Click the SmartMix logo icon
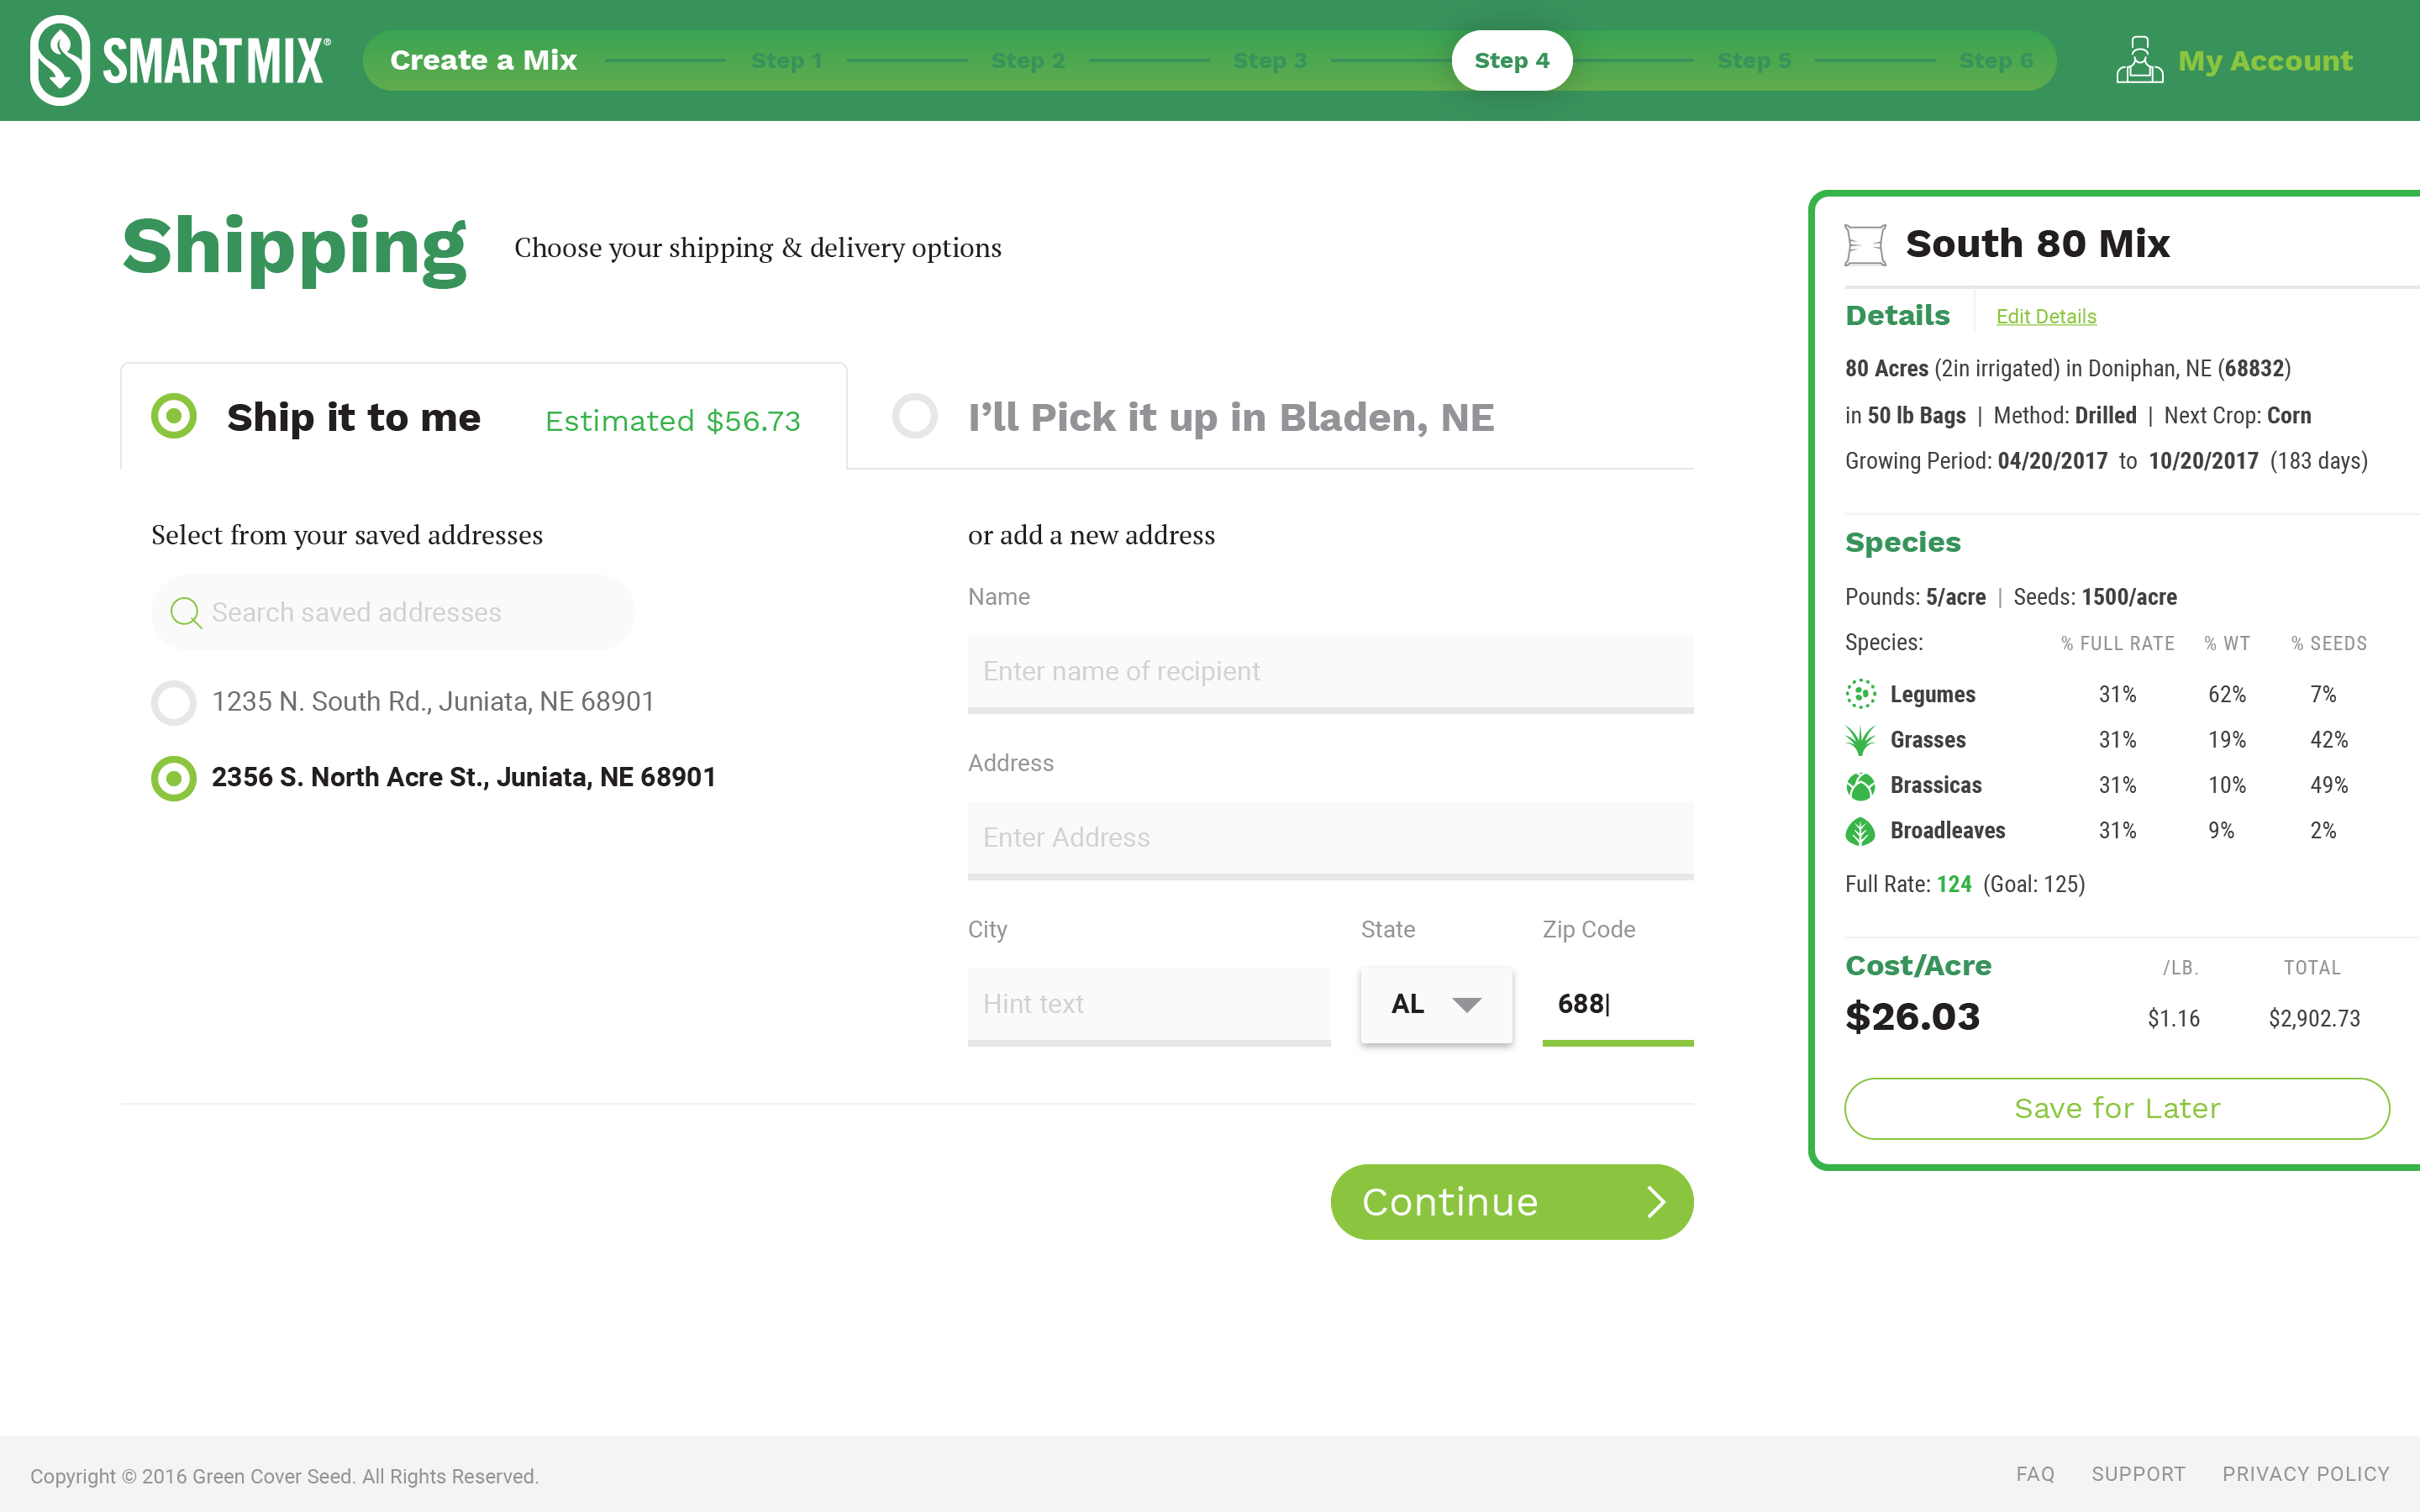 point(60,60)
